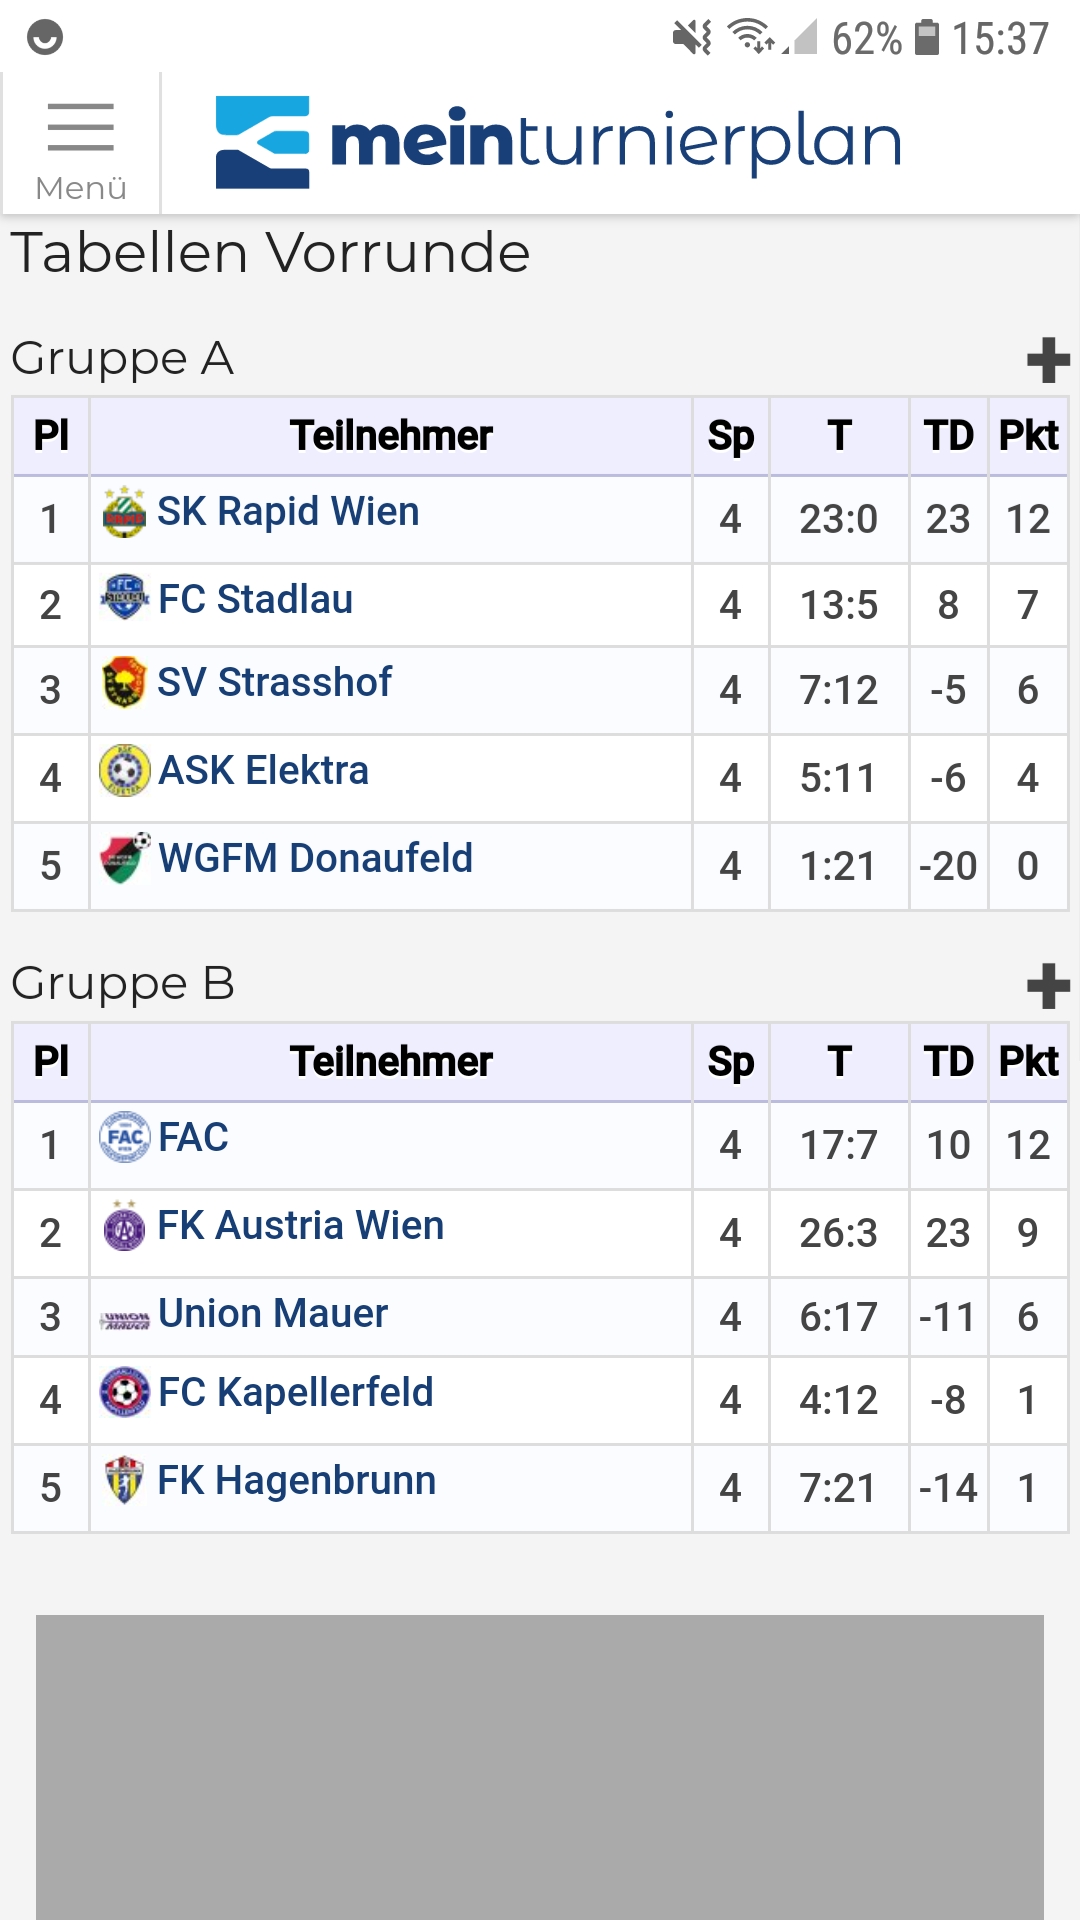Select the Pkt column header in Gruppe A
The height and width of the screenshot is (1920, 1080).
tap(1028, 436)
